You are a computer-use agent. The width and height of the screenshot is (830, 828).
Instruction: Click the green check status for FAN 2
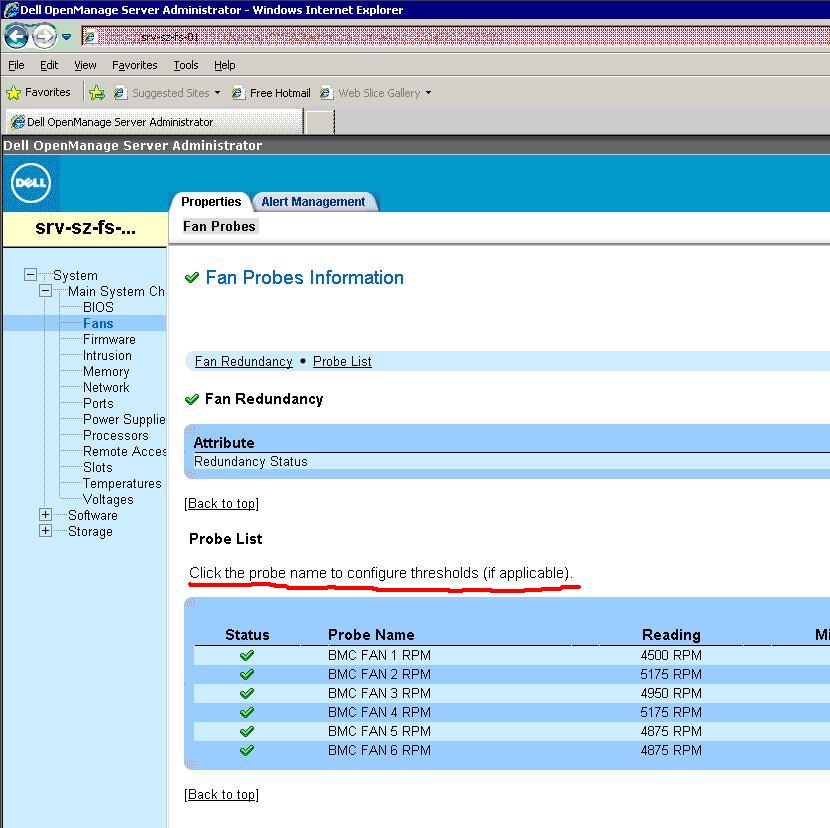click(247, 674)
